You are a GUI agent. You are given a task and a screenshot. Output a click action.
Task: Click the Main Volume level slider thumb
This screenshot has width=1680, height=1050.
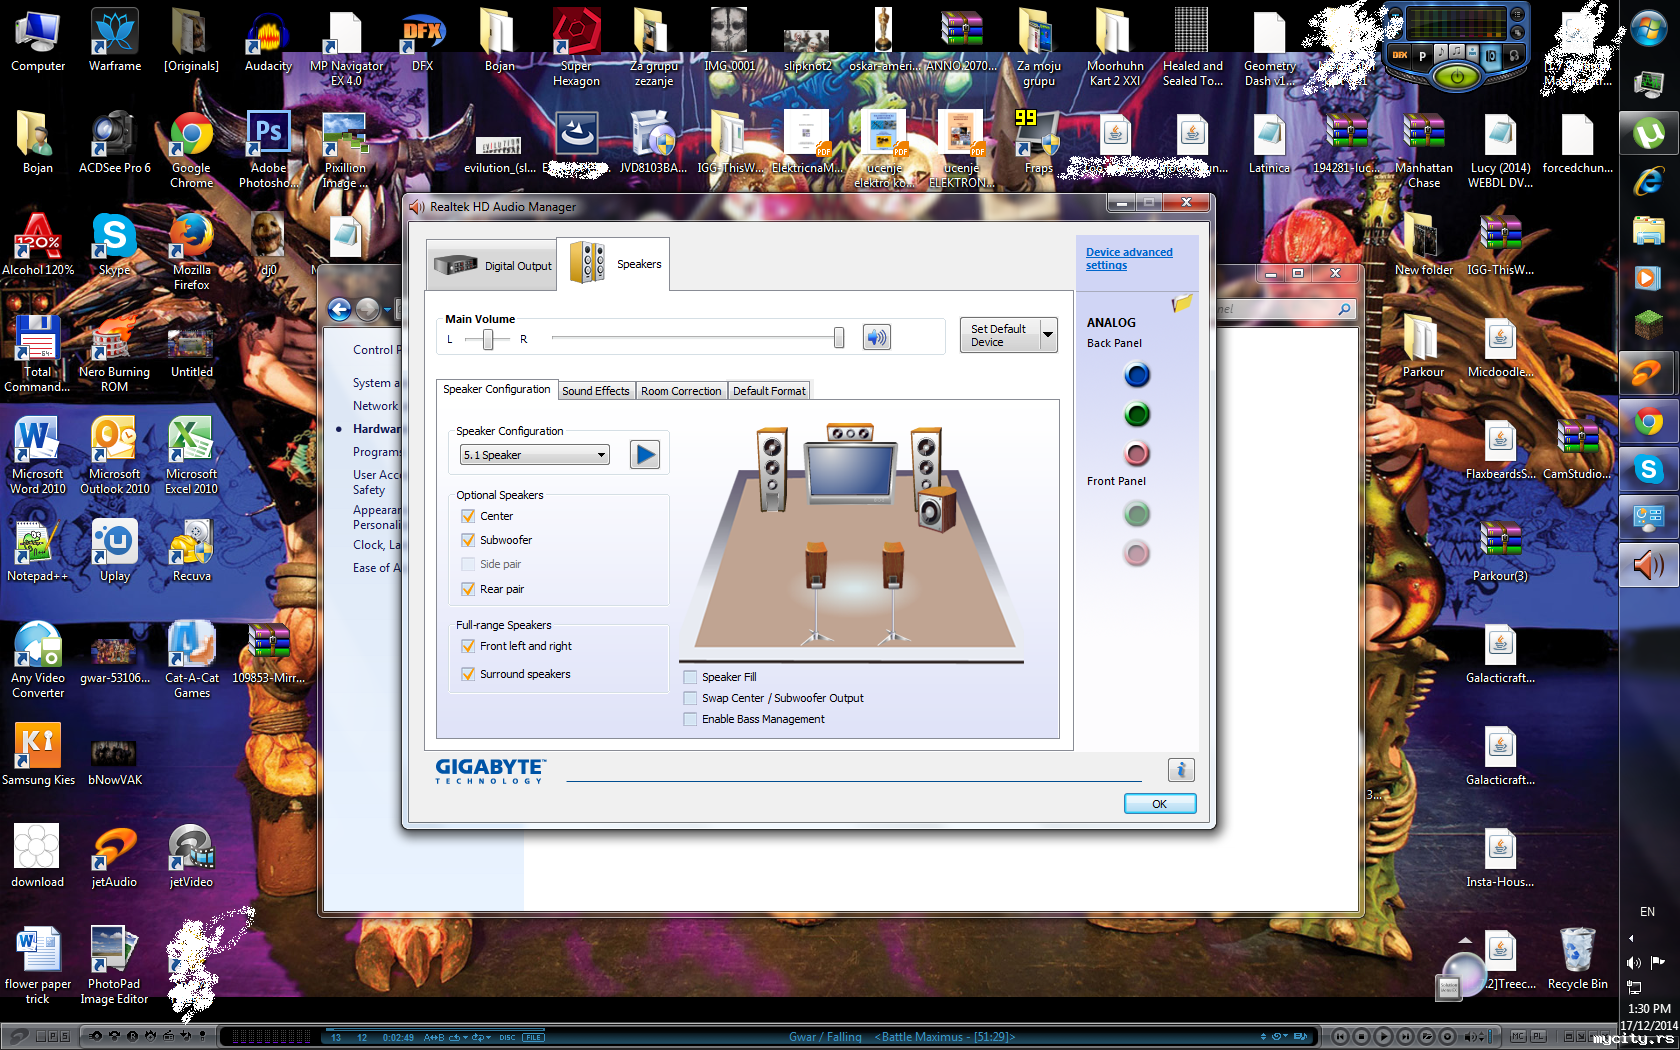839,338
